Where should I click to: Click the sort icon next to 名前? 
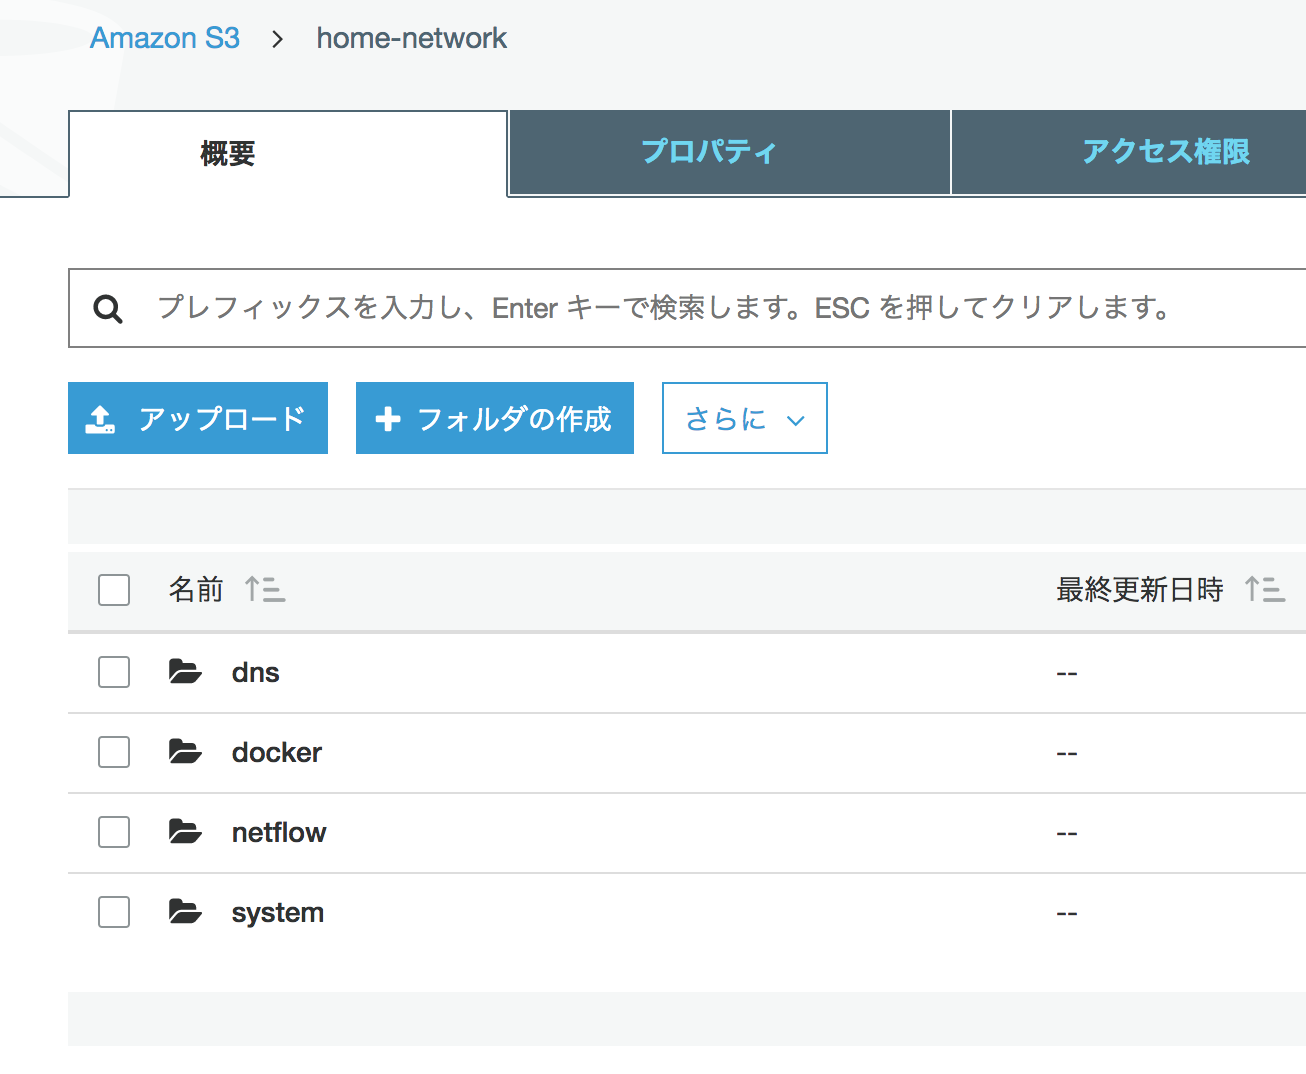(x=264, y=590)
